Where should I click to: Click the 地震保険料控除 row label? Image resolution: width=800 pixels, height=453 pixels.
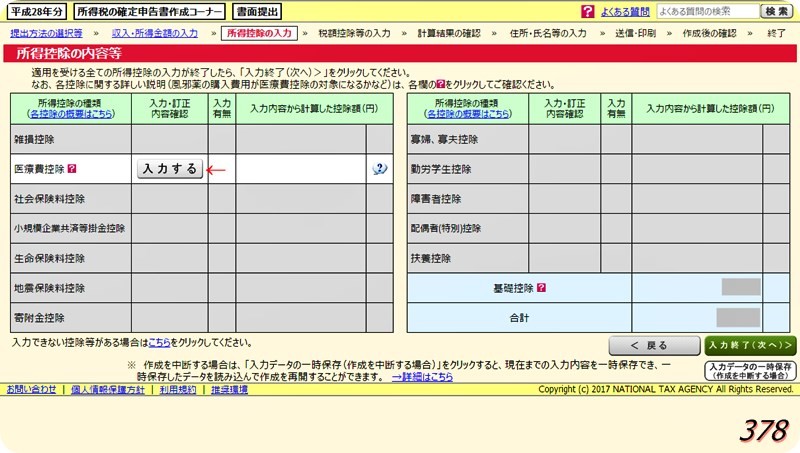coord(49,288)
